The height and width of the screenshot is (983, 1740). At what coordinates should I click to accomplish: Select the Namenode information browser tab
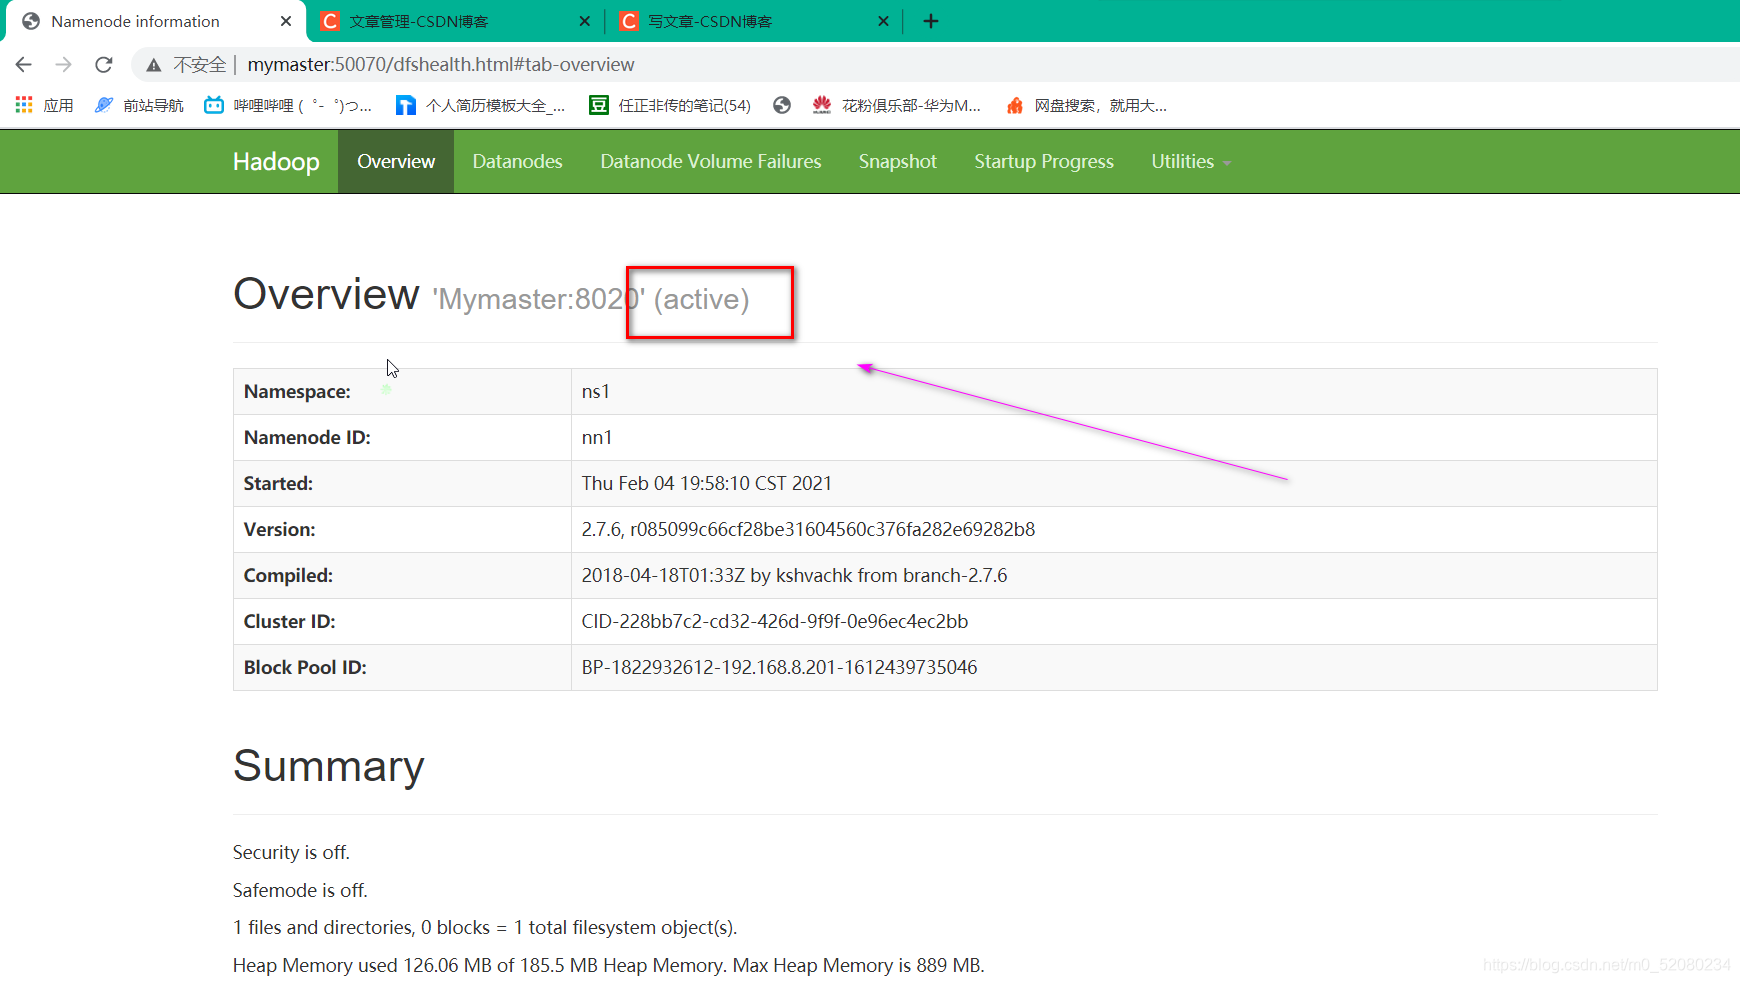click(155, 21)
